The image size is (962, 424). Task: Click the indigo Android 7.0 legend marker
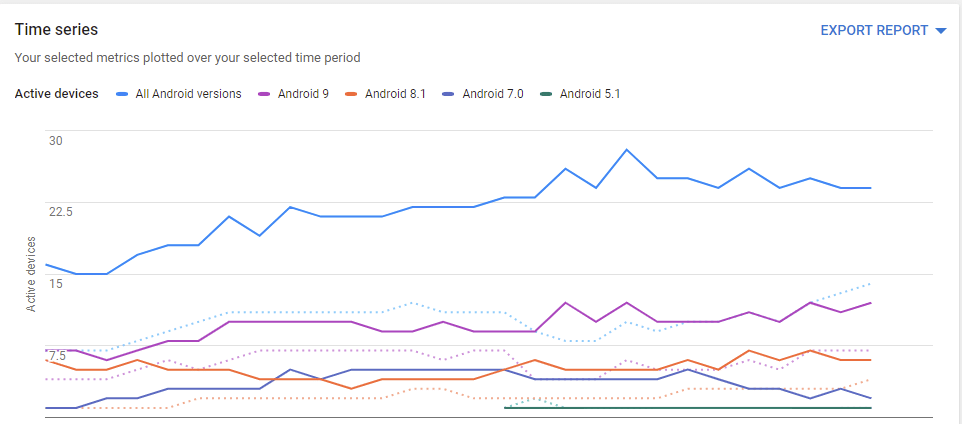450,94
